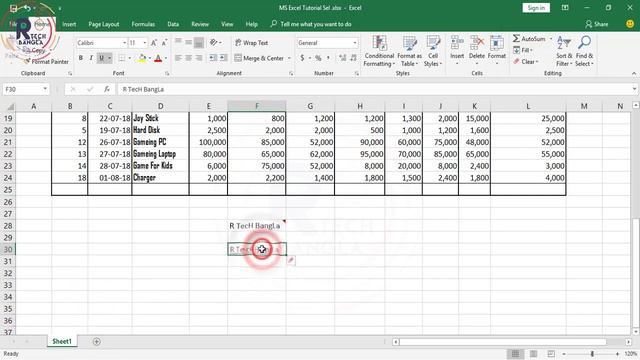Click the Share button
640x360 pixels.
pos(597,24)
